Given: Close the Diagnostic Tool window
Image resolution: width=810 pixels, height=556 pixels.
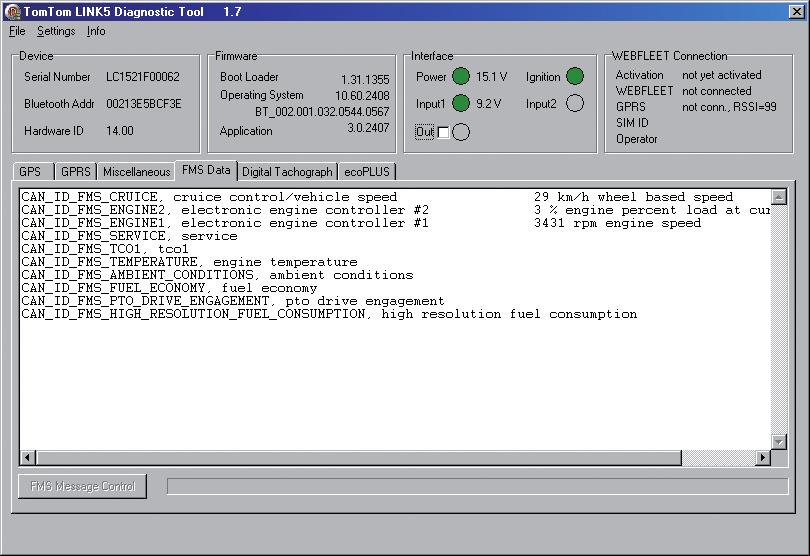Looking at the screenshot, I should 797,11.
